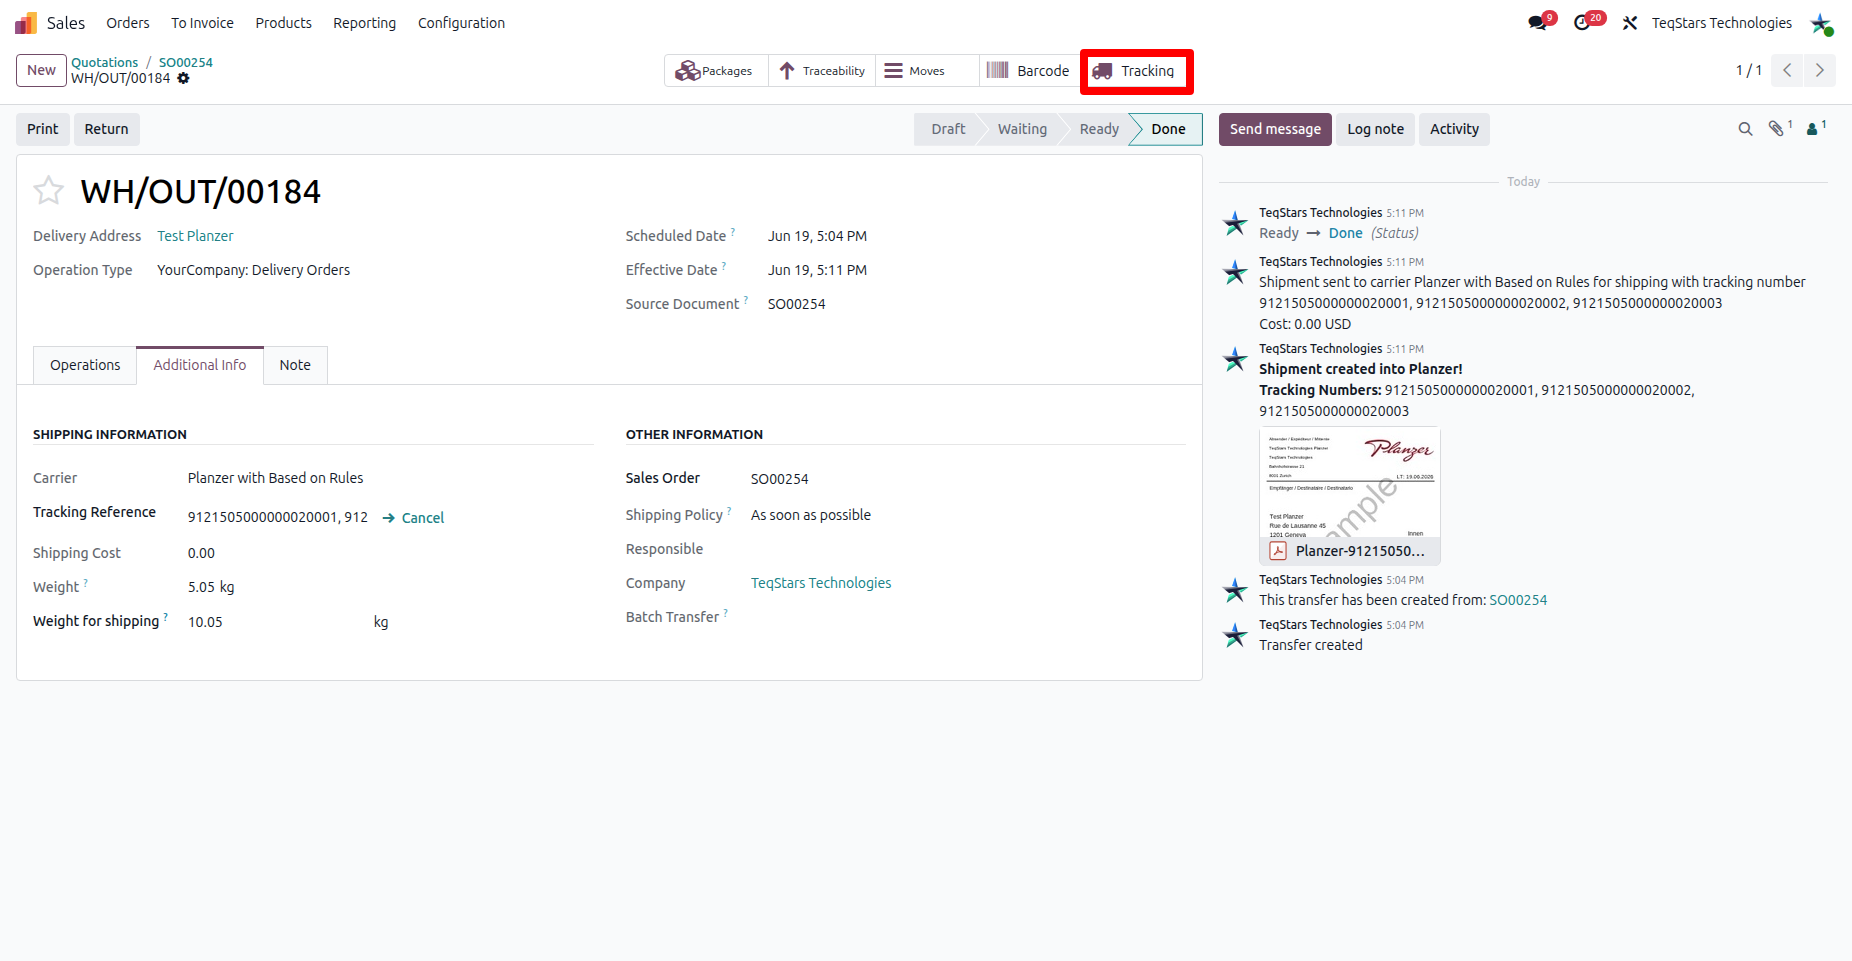
Task: Click the Print button
Action: (43, 129)
